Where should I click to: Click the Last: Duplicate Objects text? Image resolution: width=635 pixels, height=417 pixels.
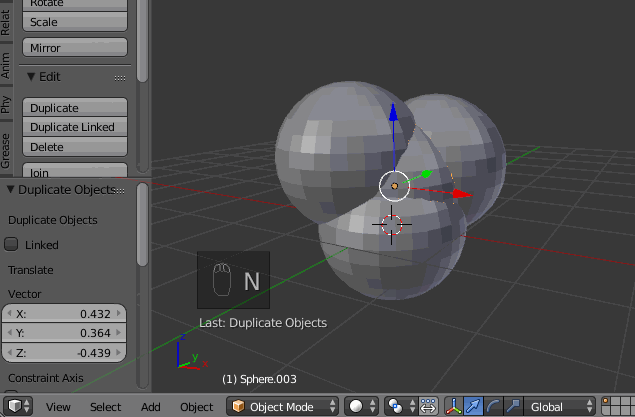(x=263, y=323)
